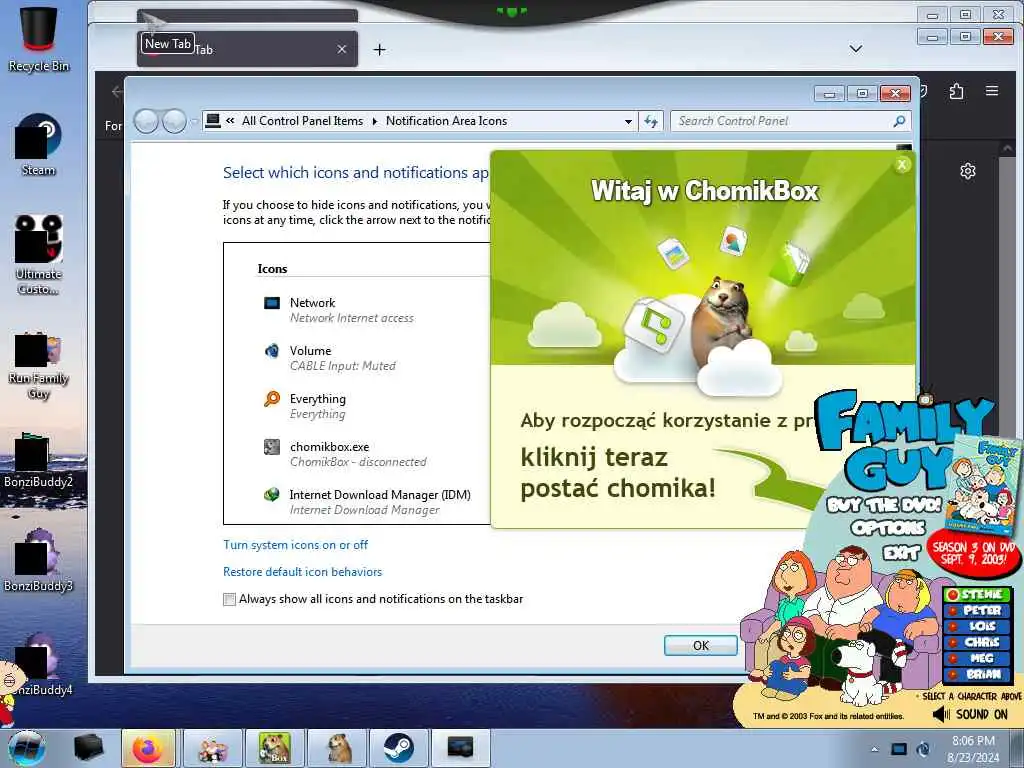Open the Run Family Guy desktop shortcut
The height and width of the screenshot is (768, 1024).
38,364
